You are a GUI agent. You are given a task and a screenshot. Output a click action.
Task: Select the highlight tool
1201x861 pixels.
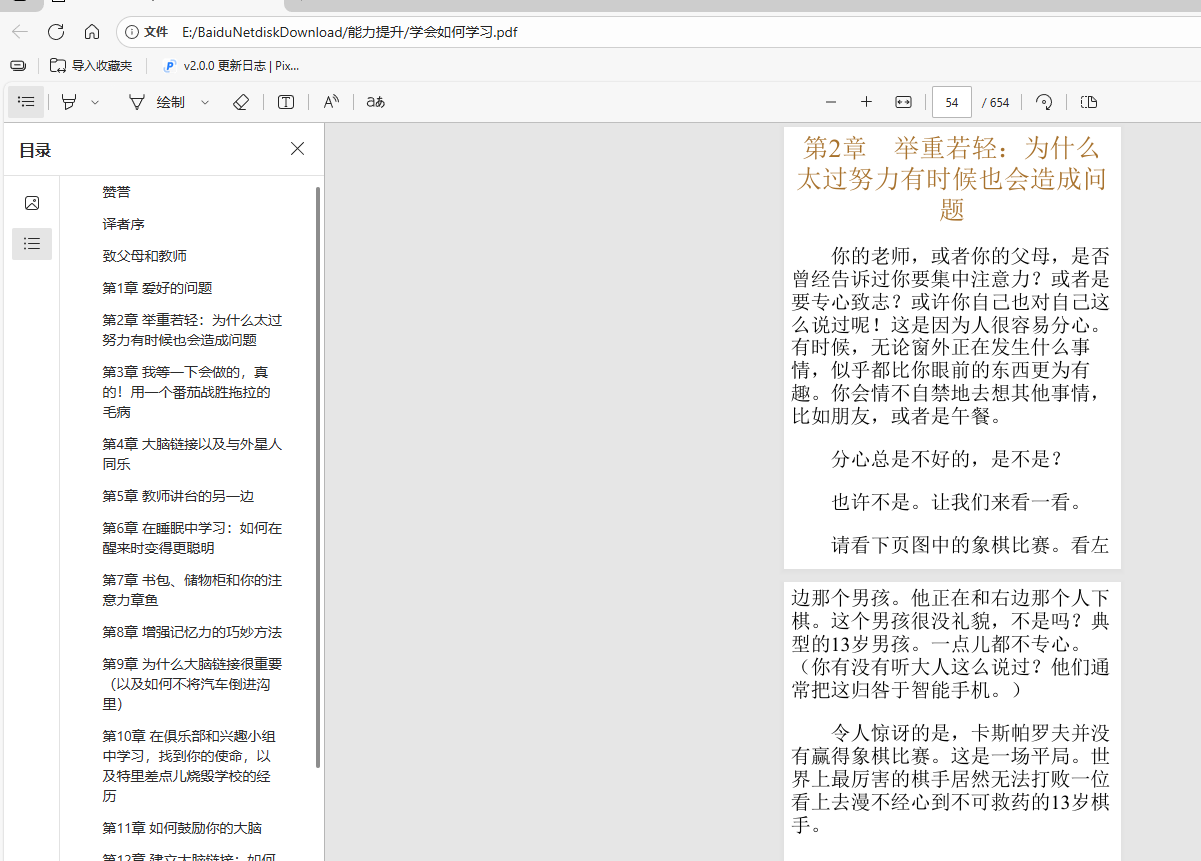(69, 102)
